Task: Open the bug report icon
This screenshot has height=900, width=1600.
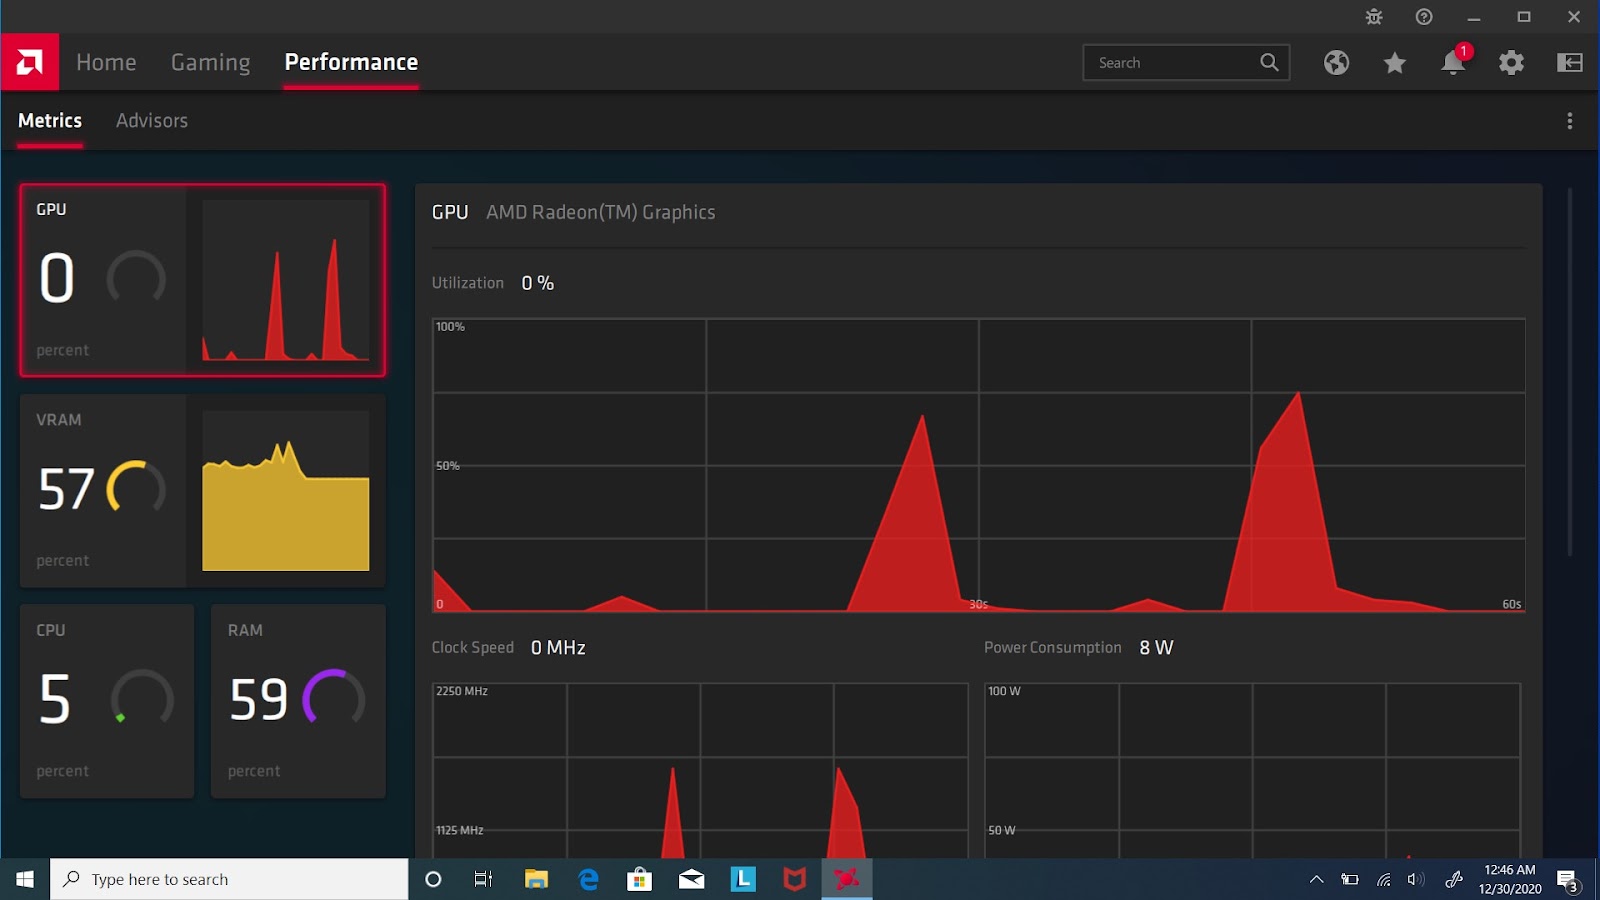Action: point(1374,17)
